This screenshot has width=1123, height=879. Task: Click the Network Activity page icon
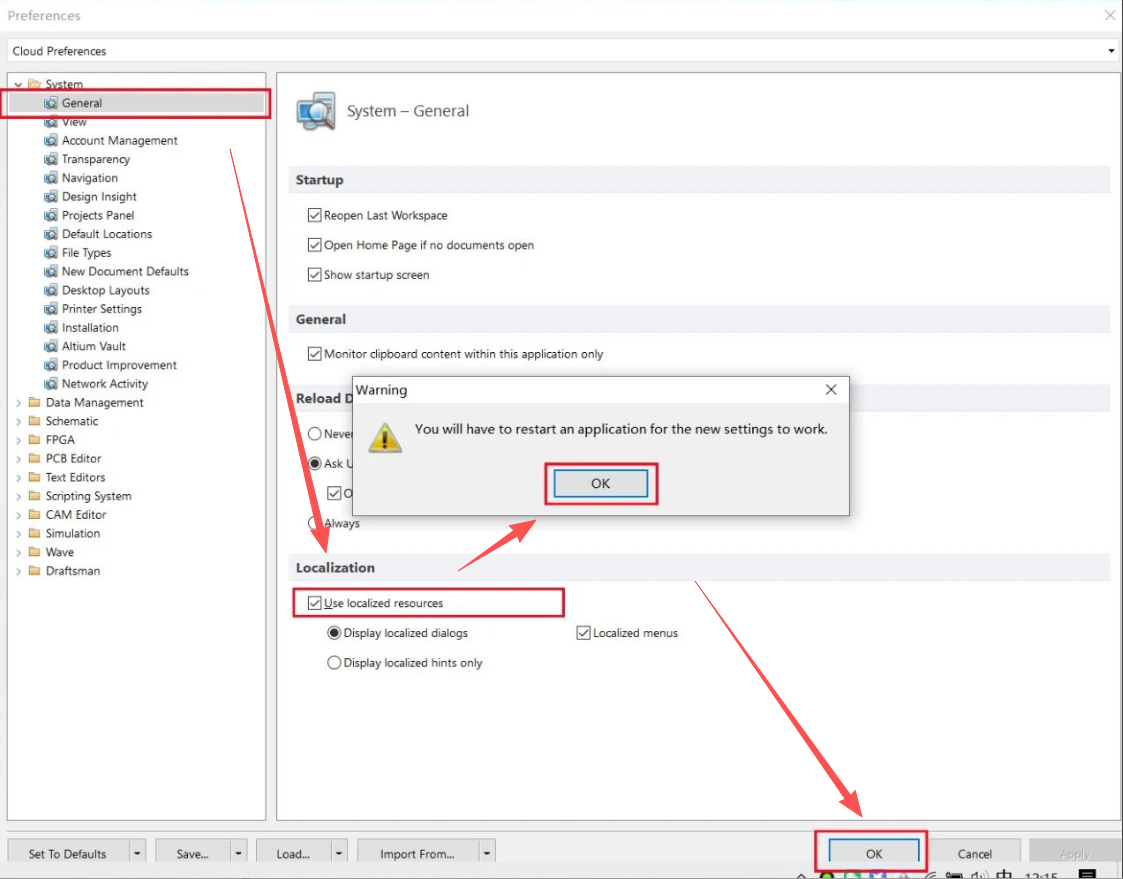pos(51,384)
